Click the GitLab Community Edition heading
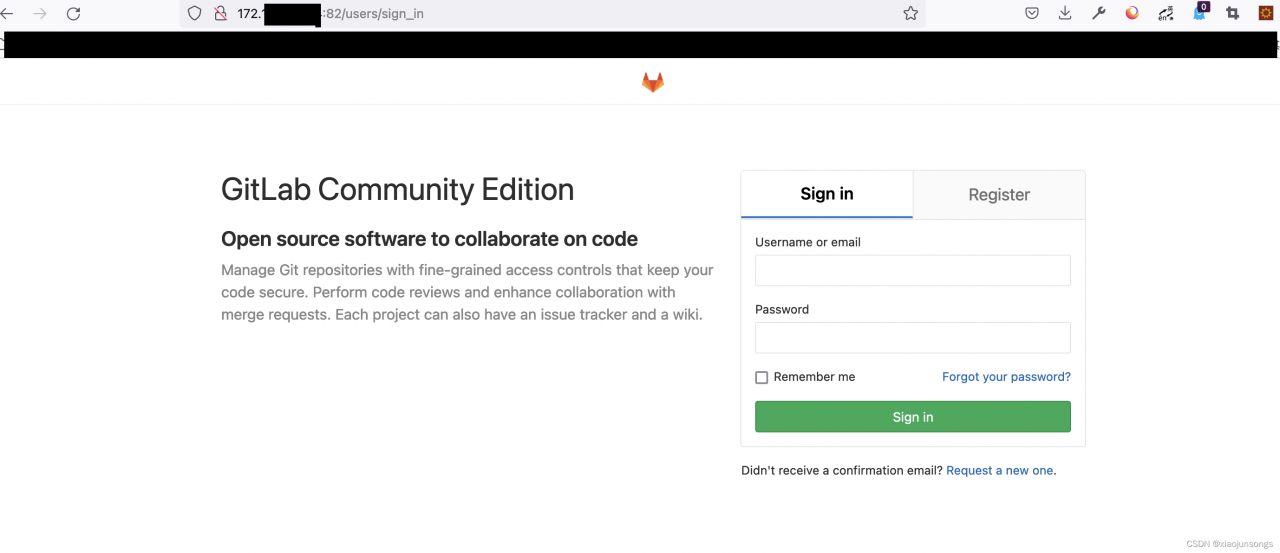 click(x=398, y=189)
